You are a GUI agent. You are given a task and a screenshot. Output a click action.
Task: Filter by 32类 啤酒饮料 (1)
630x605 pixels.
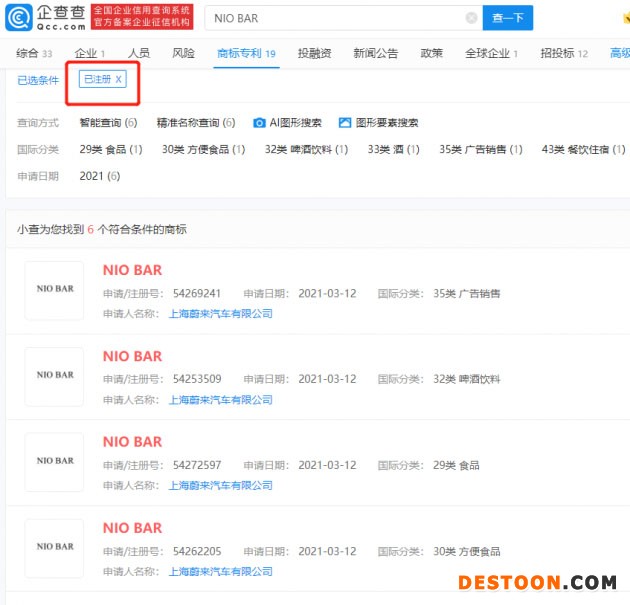click(306, 149)
